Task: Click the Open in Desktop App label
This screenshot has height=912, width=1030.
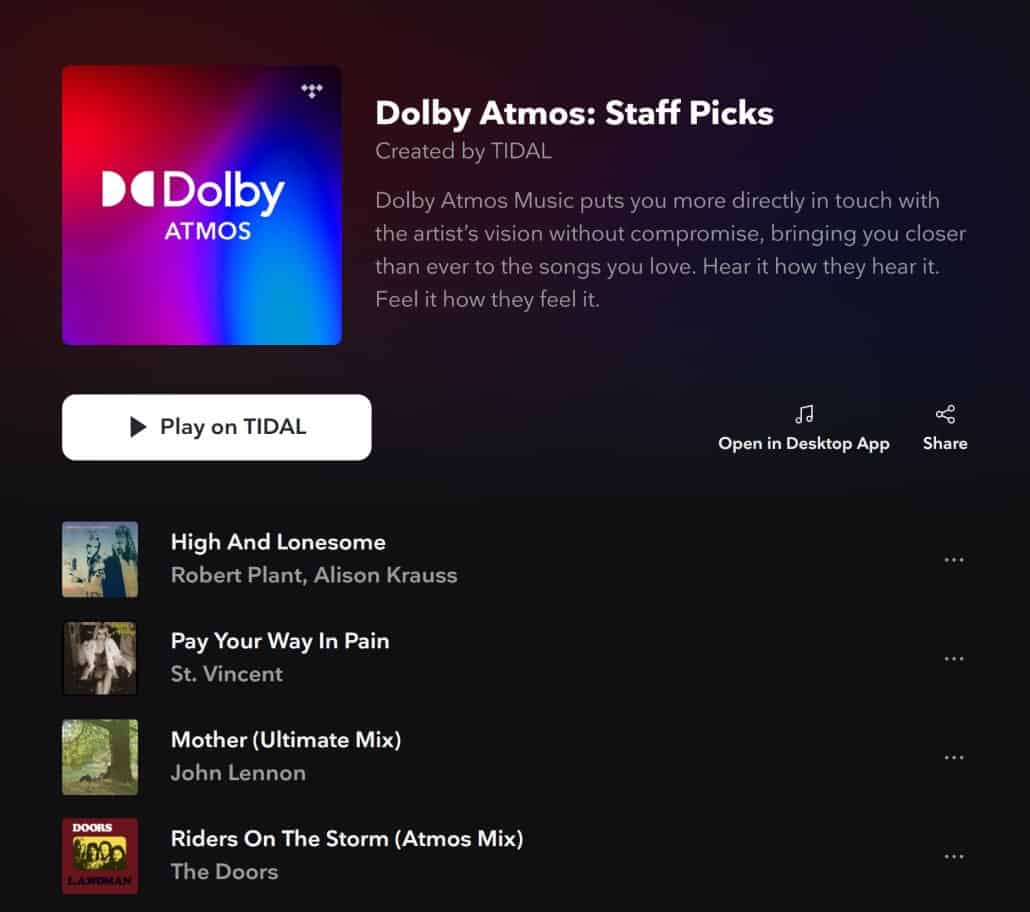Action: coord(804,444)
